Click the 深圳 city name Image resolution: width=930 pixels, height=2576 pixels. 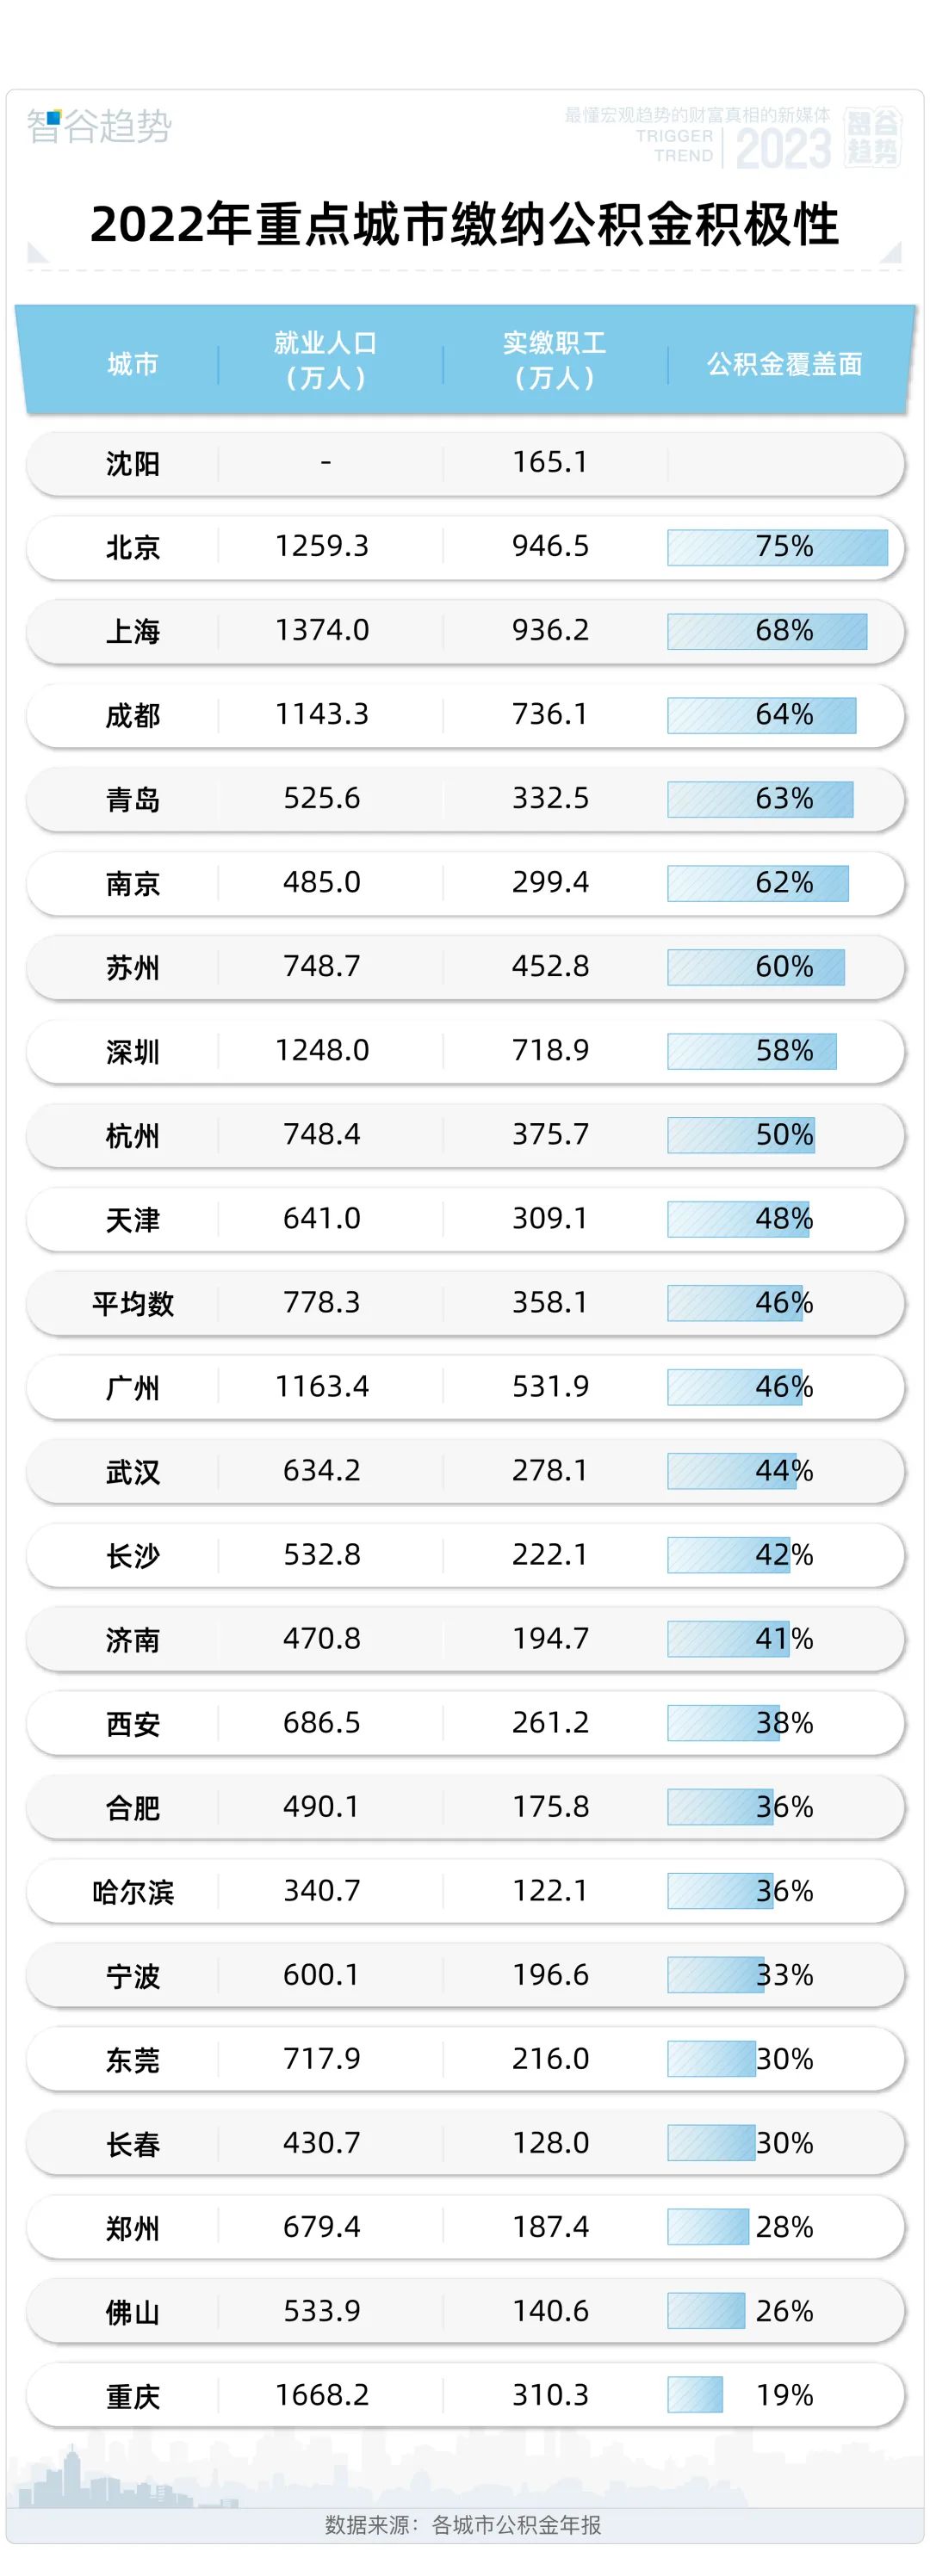(133, 1051)
